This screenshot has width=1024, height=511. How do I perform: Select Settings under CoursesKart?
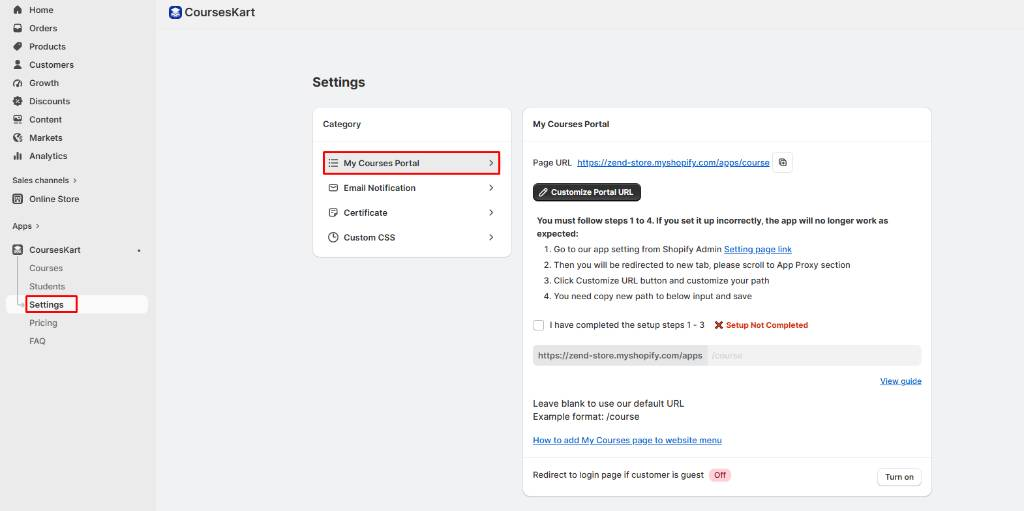[x=46, y=305]
